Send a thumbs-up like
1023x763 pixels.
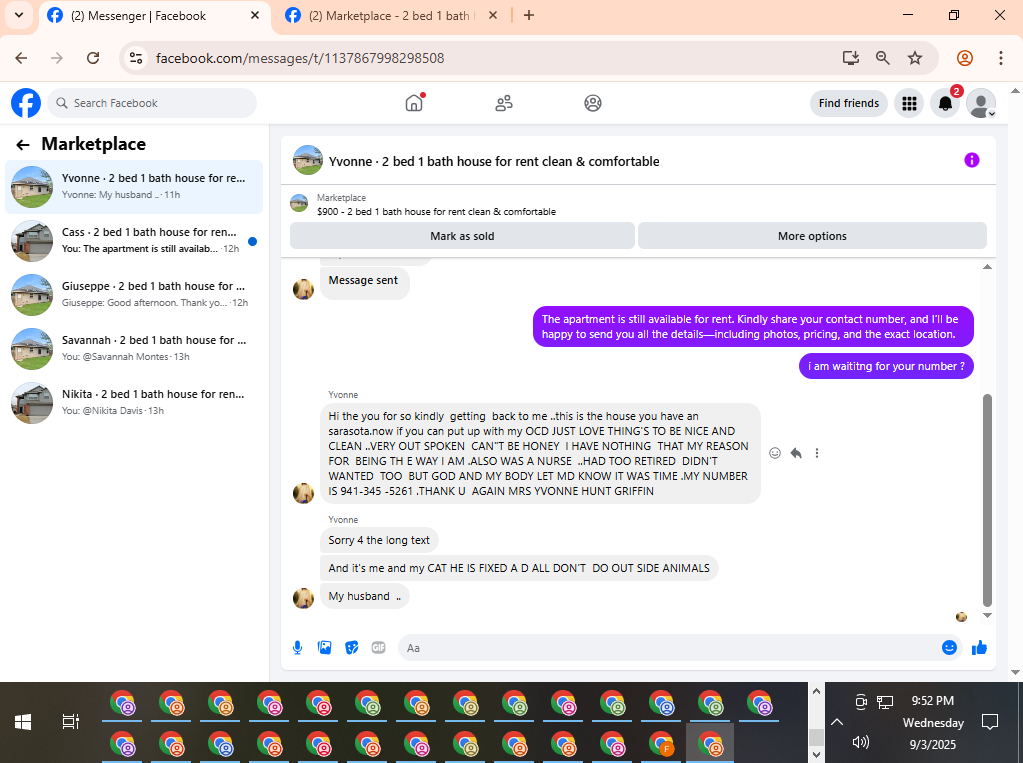click(979, 647)
